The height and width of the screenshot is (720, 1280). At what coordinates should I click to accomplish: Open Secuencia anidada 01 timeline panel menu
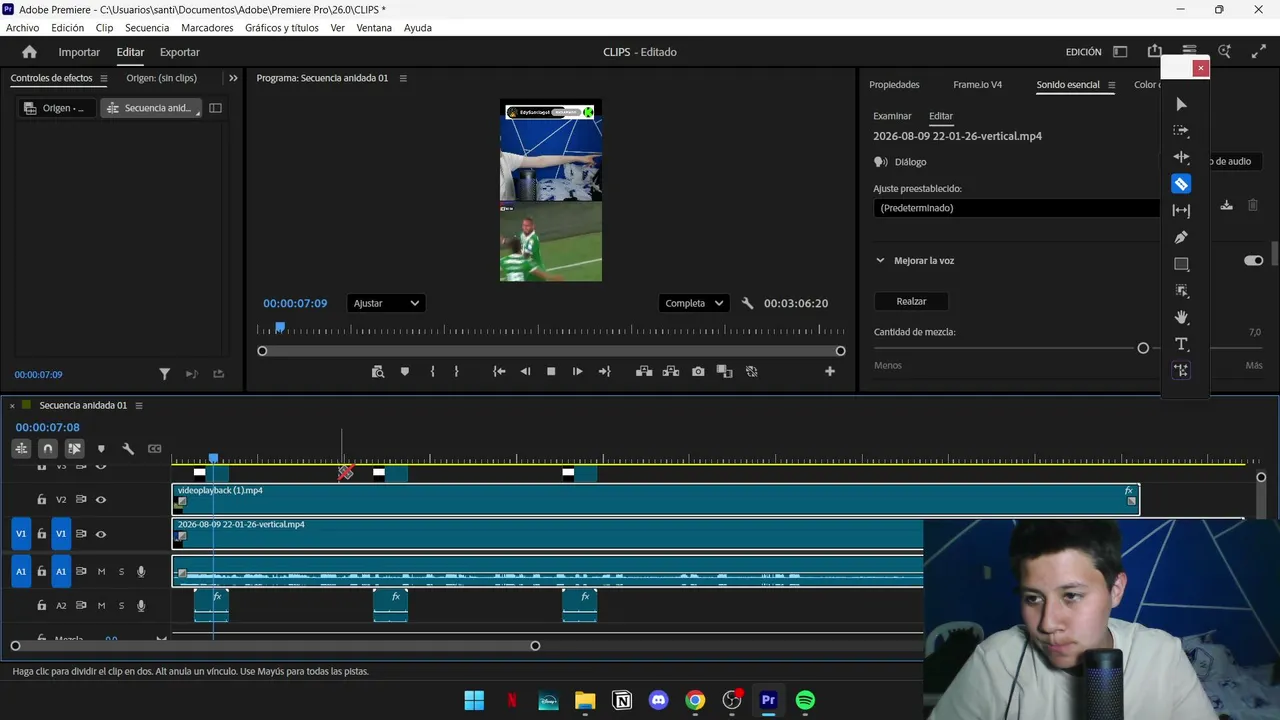(x=139, y=405)
